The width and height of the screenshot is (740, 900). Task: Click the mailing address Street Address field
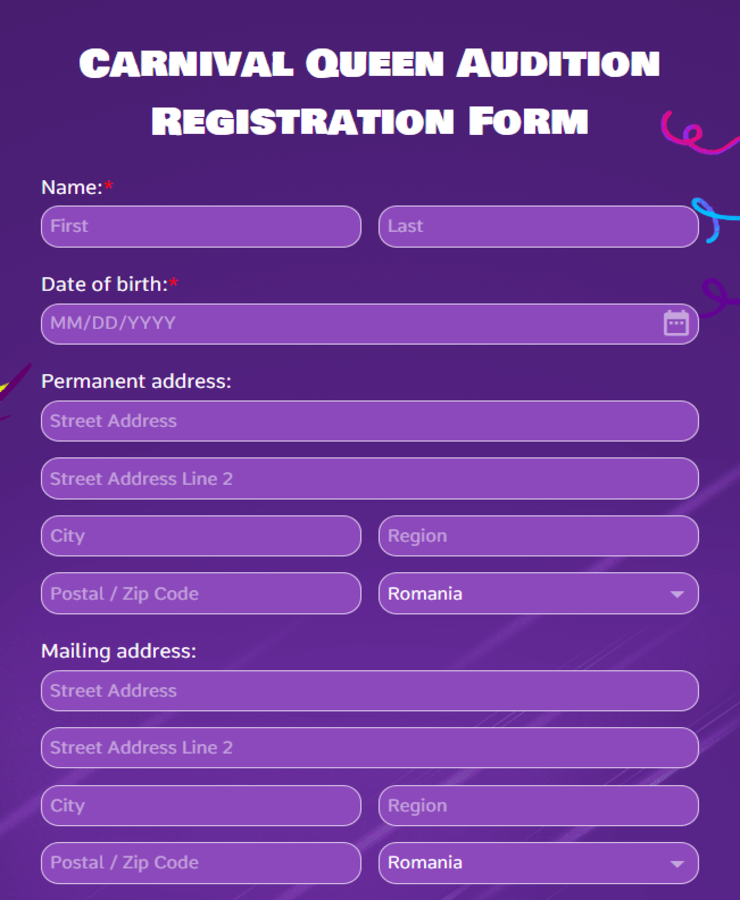tap(369, 690)
